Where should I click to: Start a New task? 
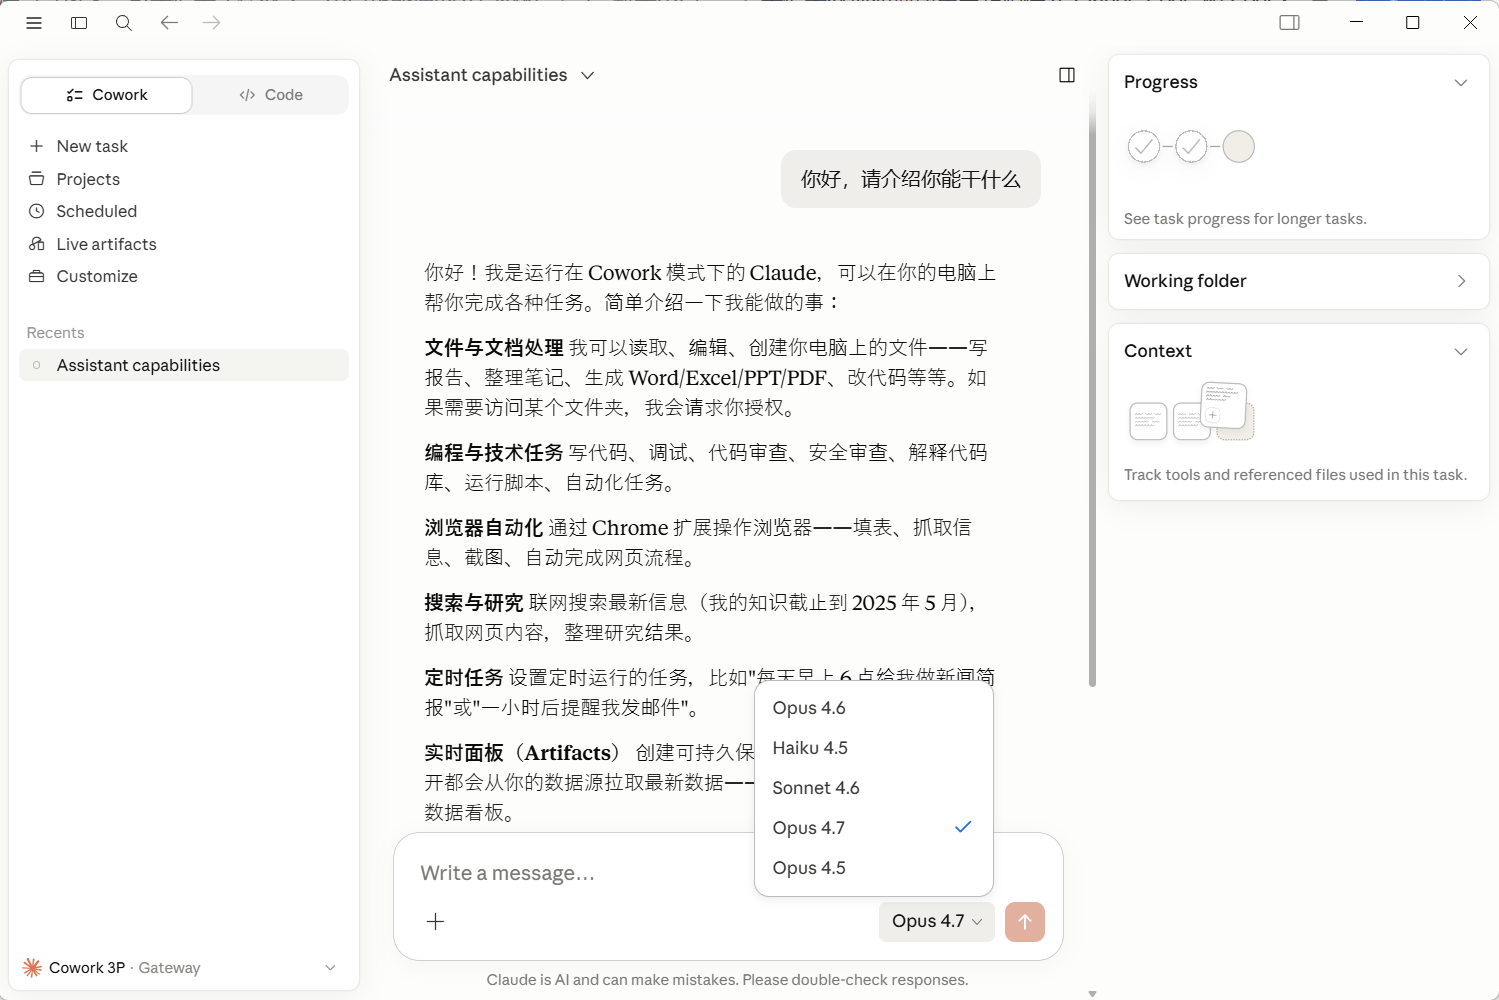pyautogui.click(x=184, y=146)
